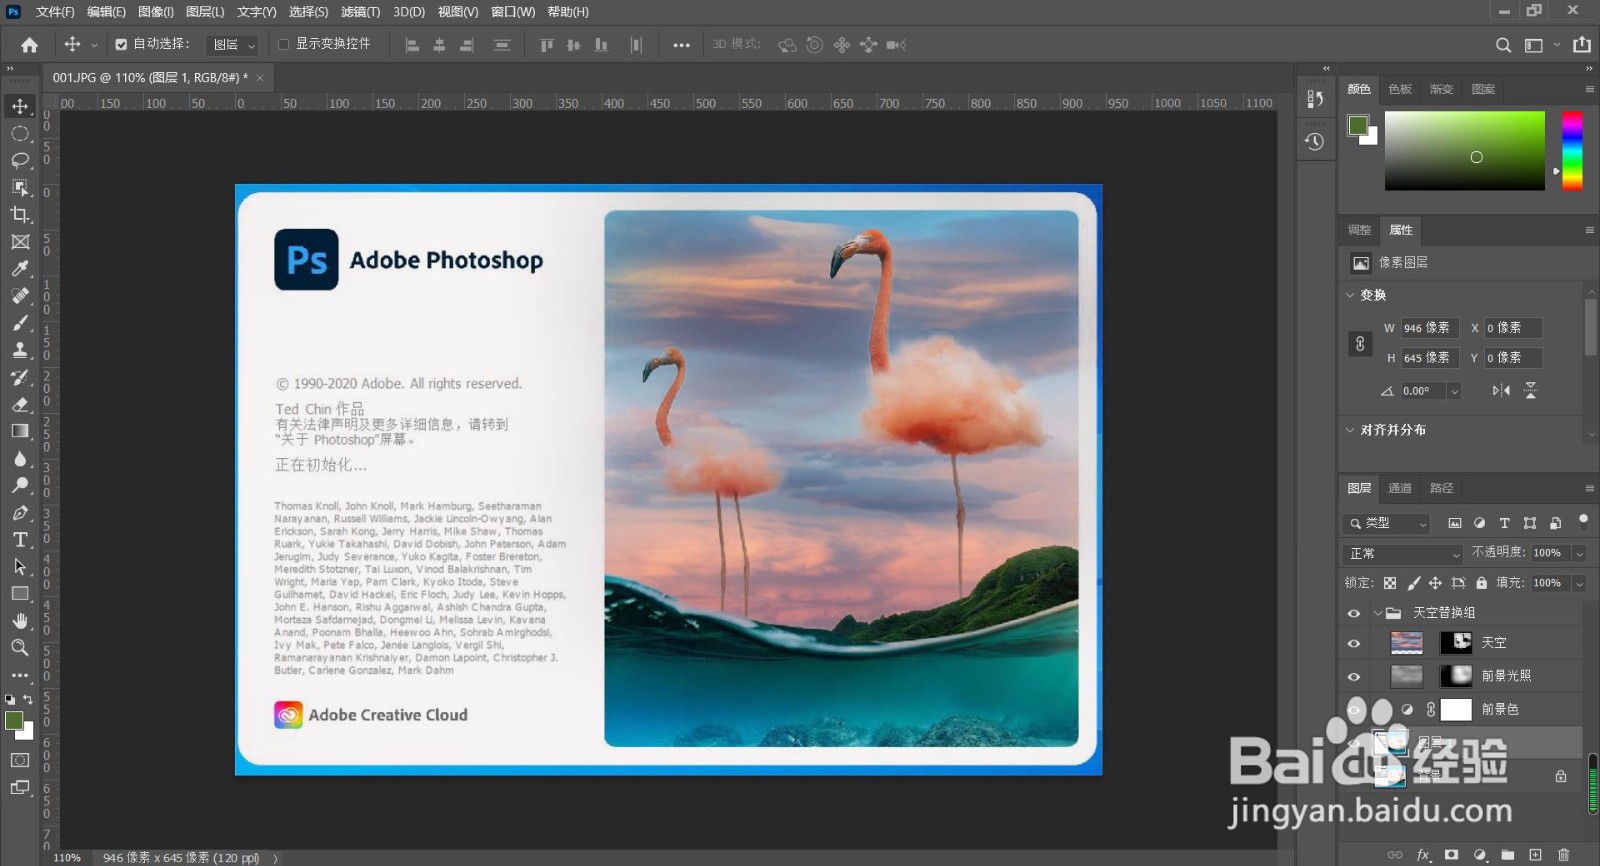
Task: Flip horizontally button in properties
Action: (x=1501, y=391)
